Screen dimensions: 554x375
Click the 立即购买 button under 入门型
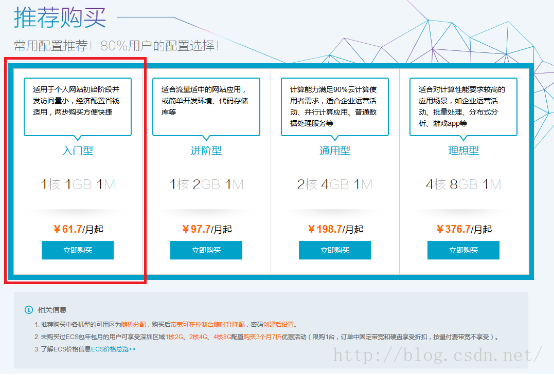tap(78, 250)
